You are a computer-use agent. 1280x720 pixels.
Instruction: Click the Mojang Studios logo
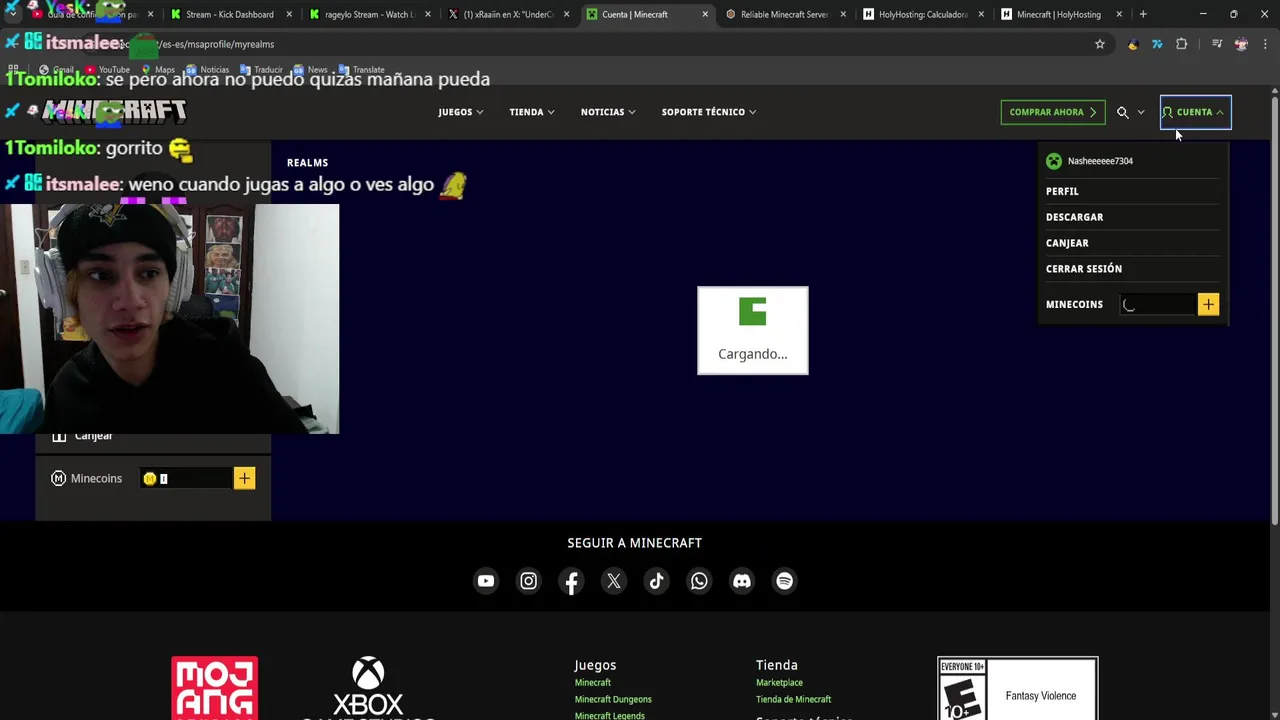click(214, 688)
